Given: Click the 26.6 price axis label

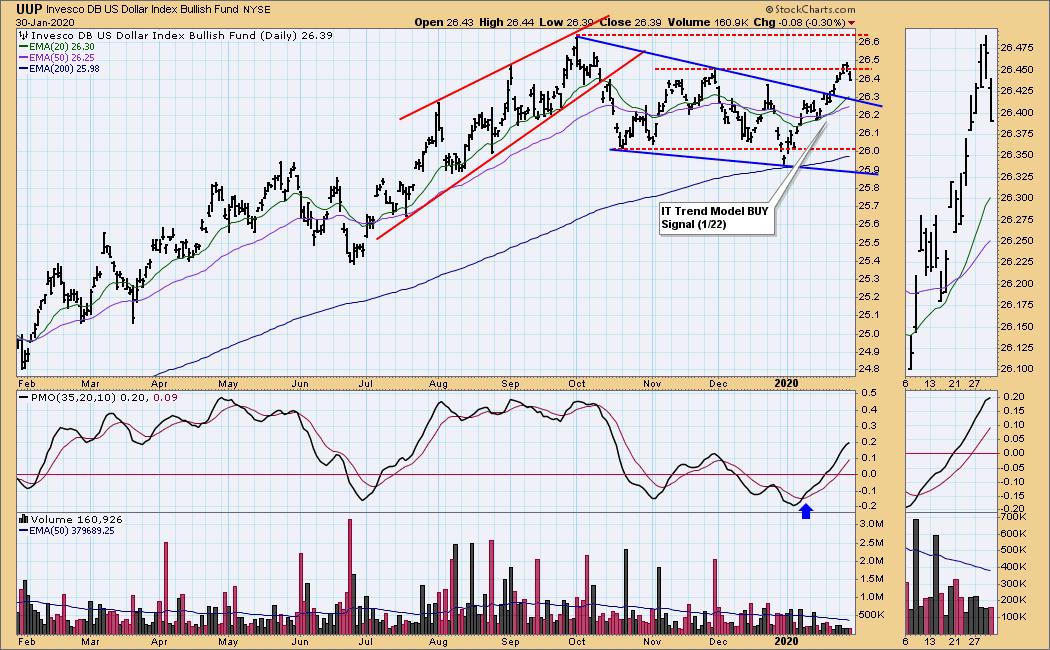Looking at the screenshot, I should click(869, 42).
